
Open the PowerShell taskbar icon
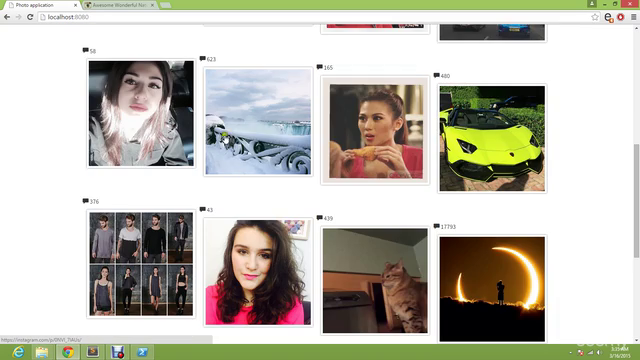pos(142,352)
